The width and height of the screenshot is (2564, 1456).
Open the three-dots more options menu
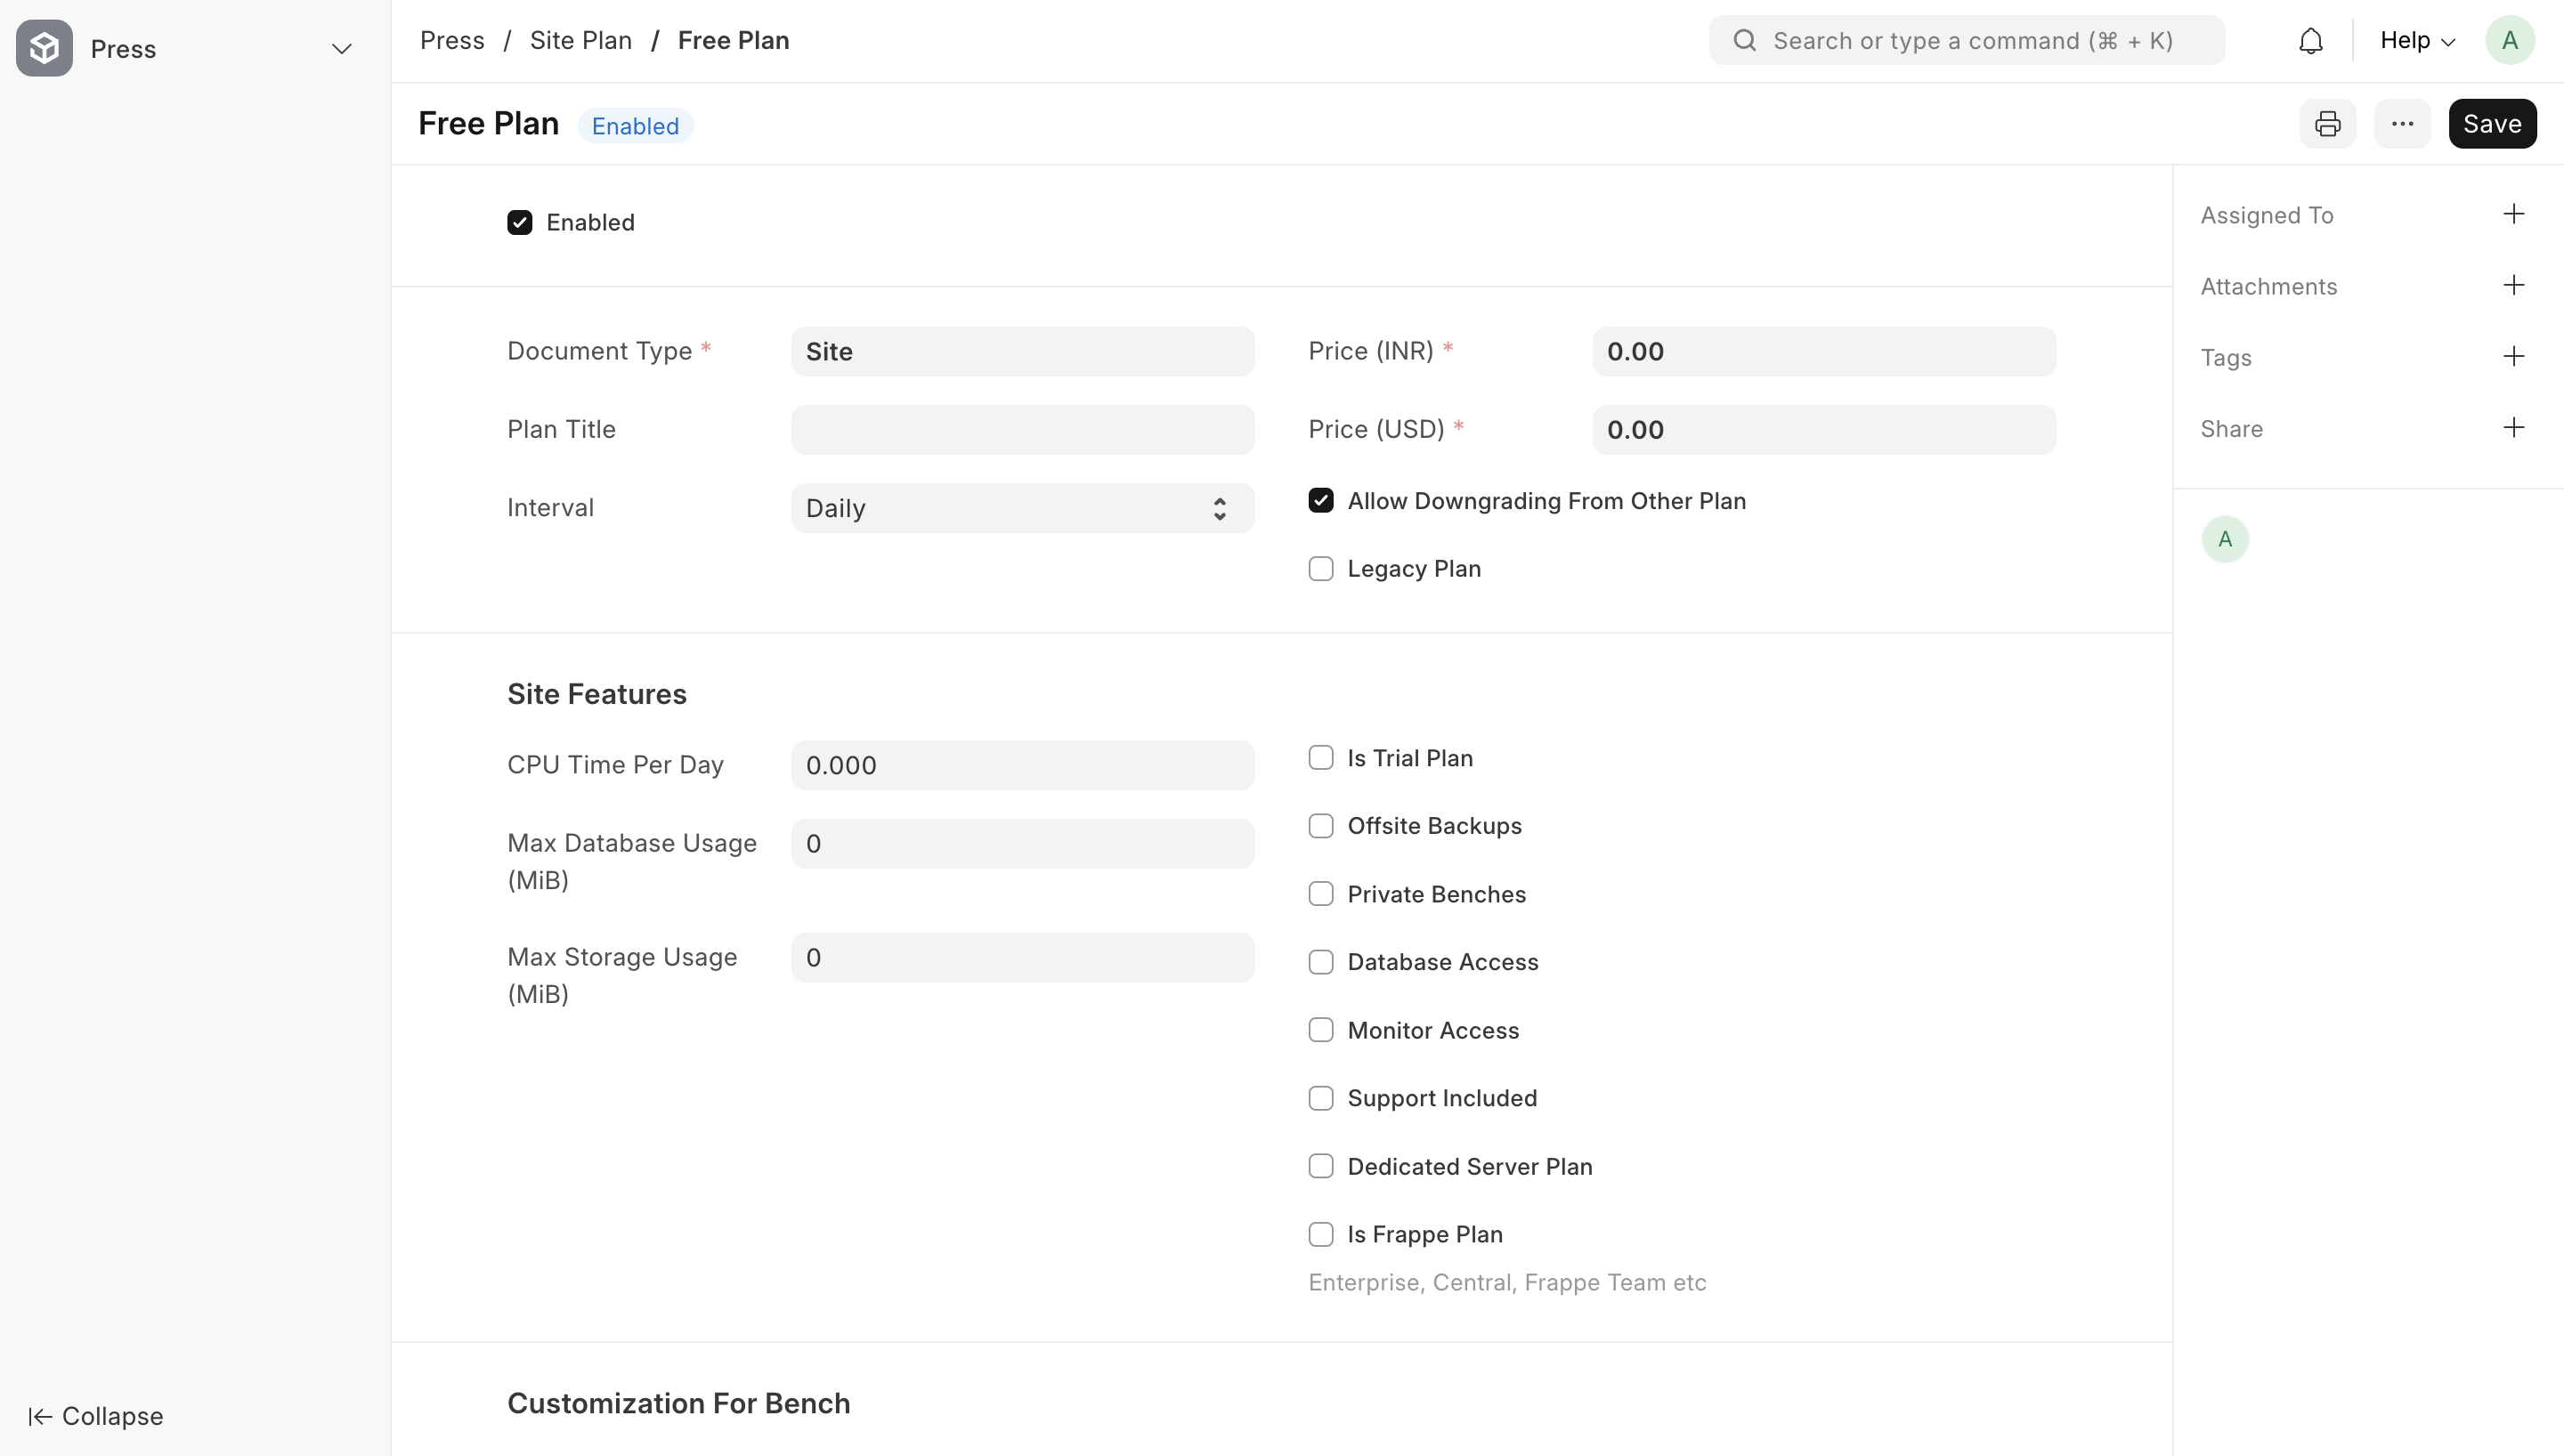point(2402,124)
